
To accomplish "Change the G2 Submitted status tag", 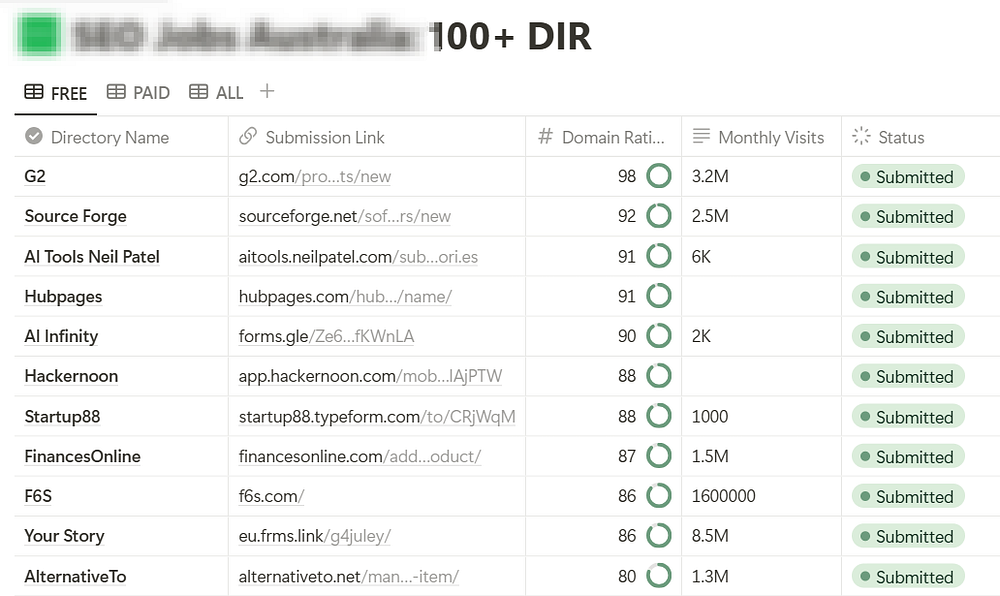I will tap(908, 177).
